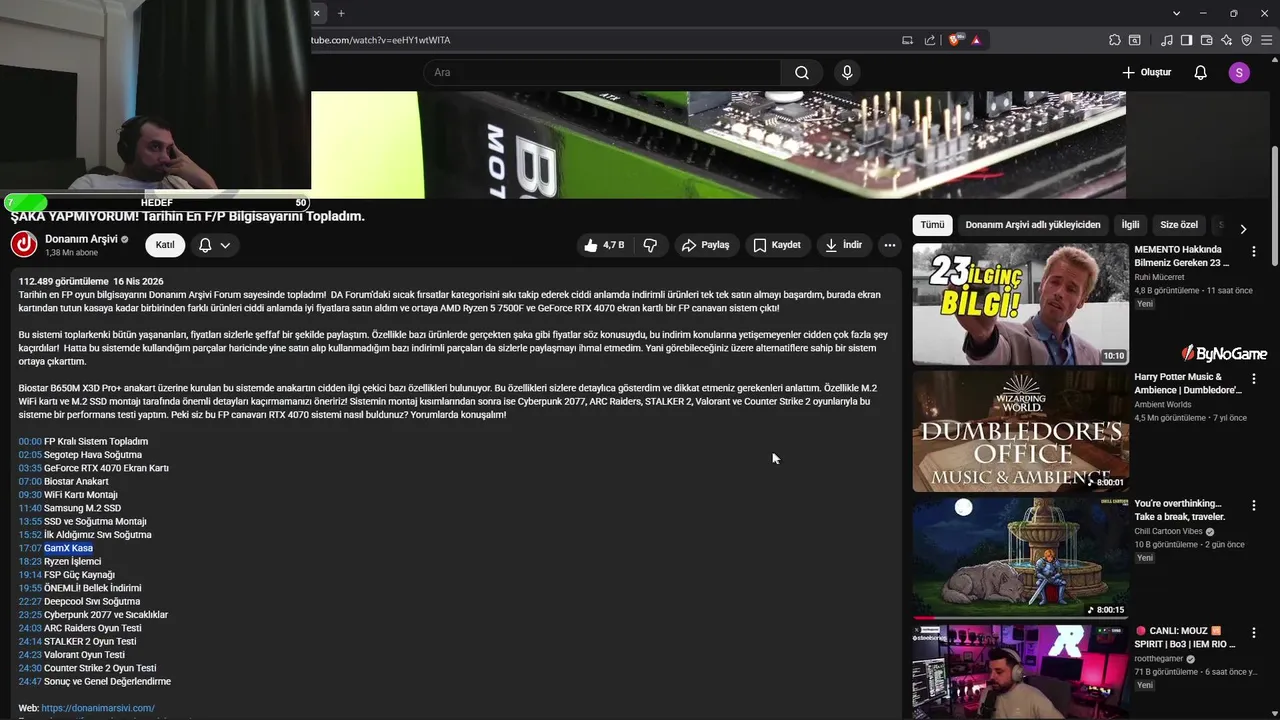Open the browser hamburger main menu

coord(1266,40)
